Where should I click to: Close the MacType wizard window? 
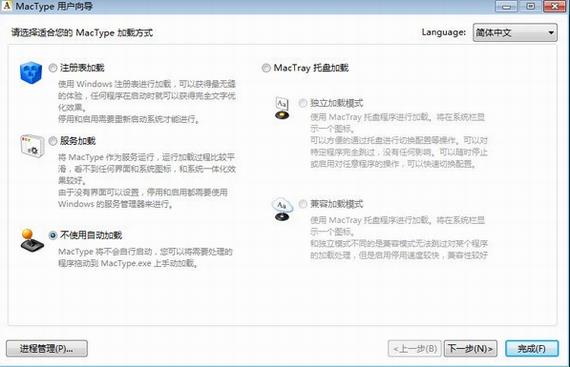point(555,6)
